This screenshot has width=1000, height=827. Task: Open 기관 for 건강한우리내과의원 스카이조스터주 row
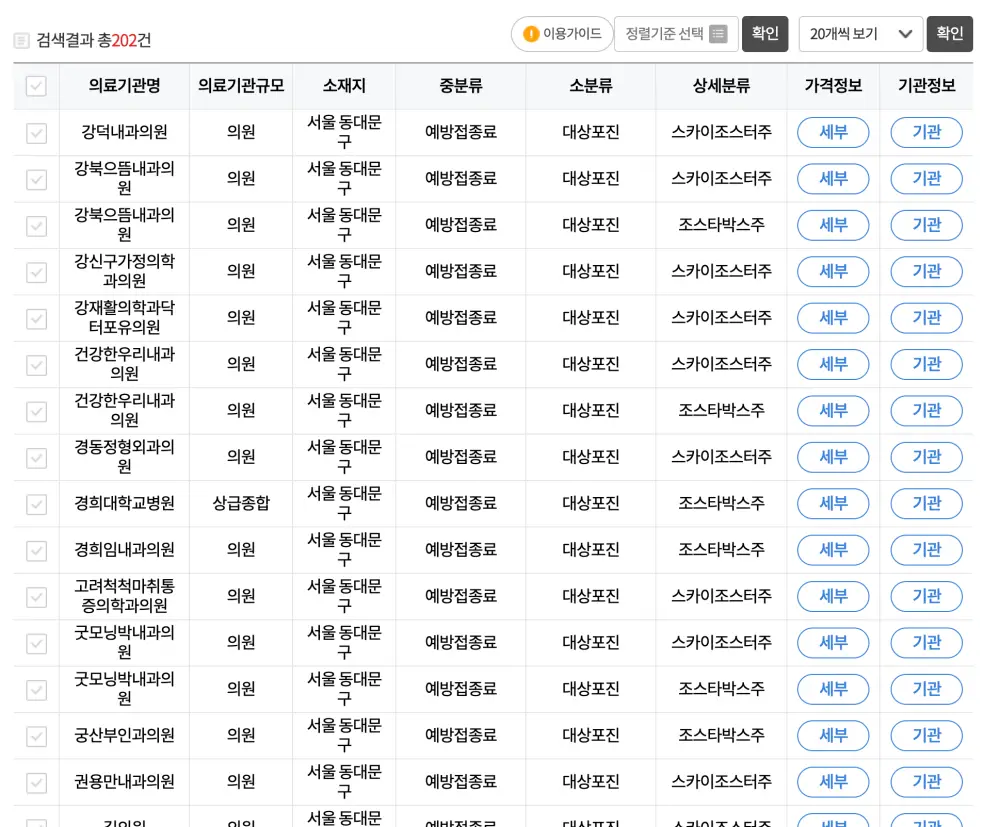926,364
